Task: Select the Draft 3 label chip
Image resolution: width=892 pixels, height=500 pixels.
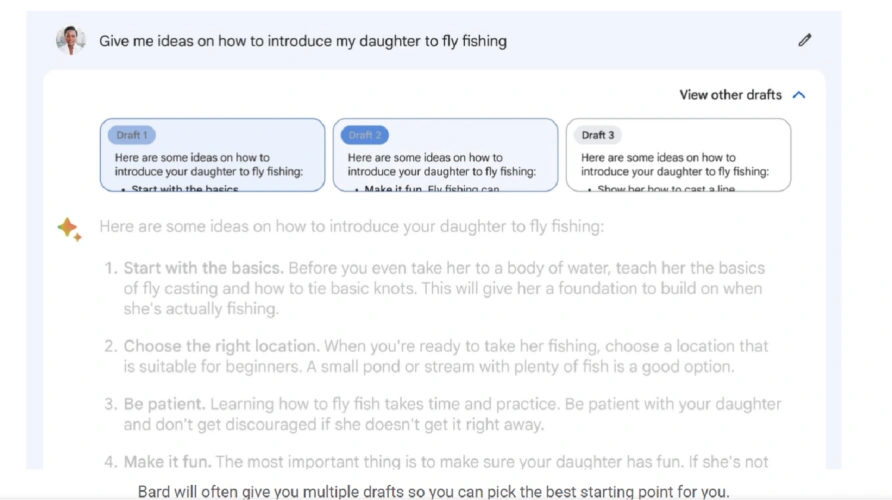Action: click(598, 135)
